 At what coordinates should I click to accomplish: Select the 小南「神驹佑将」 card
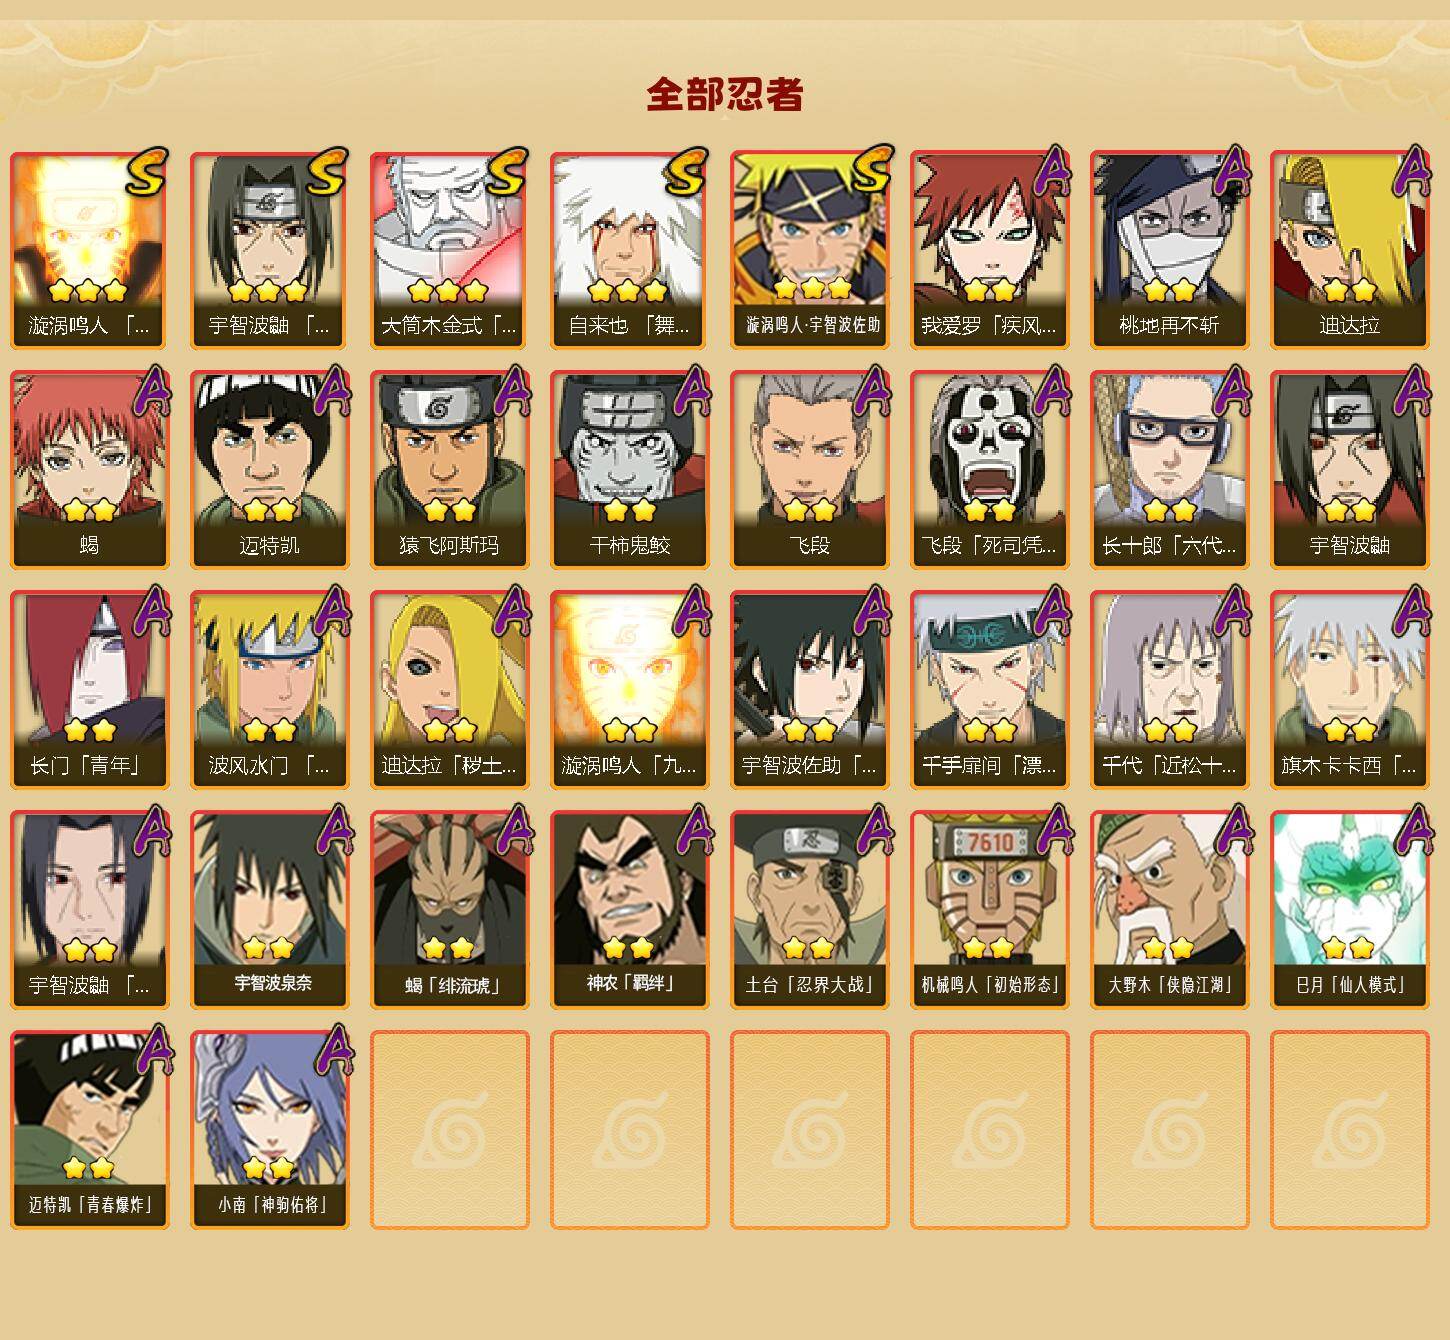pyautogui.click(x=269, y=1130)
